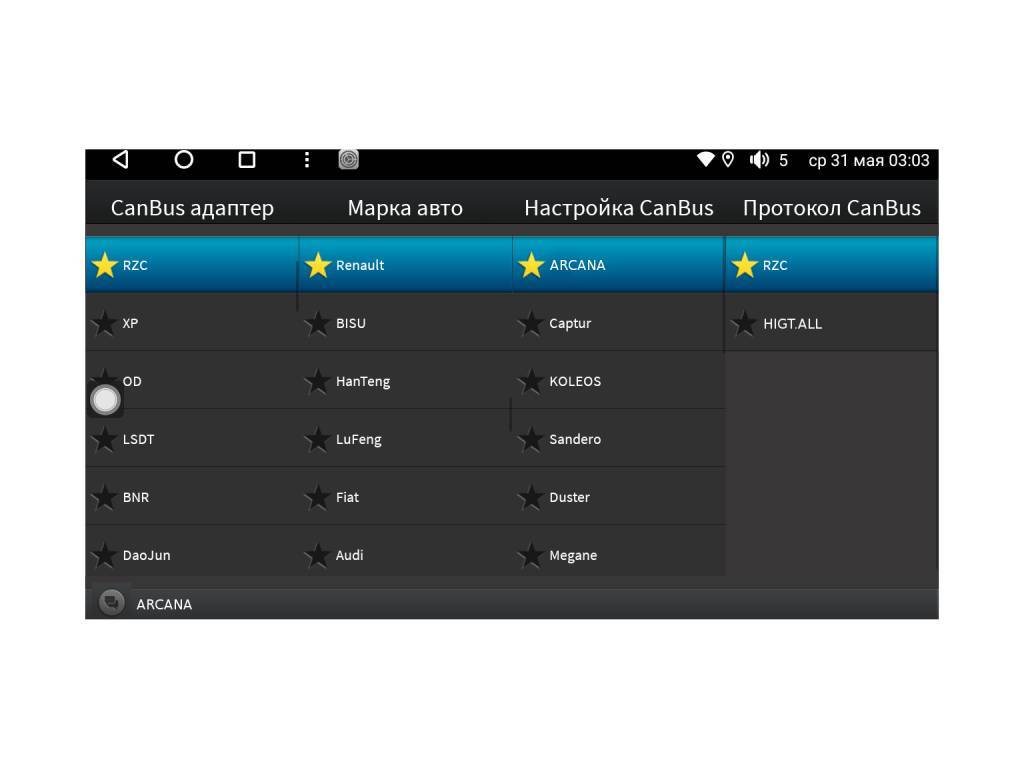Select BISU as car brand
This screenshot has width=1024, height=768.
tap(406, 323)
